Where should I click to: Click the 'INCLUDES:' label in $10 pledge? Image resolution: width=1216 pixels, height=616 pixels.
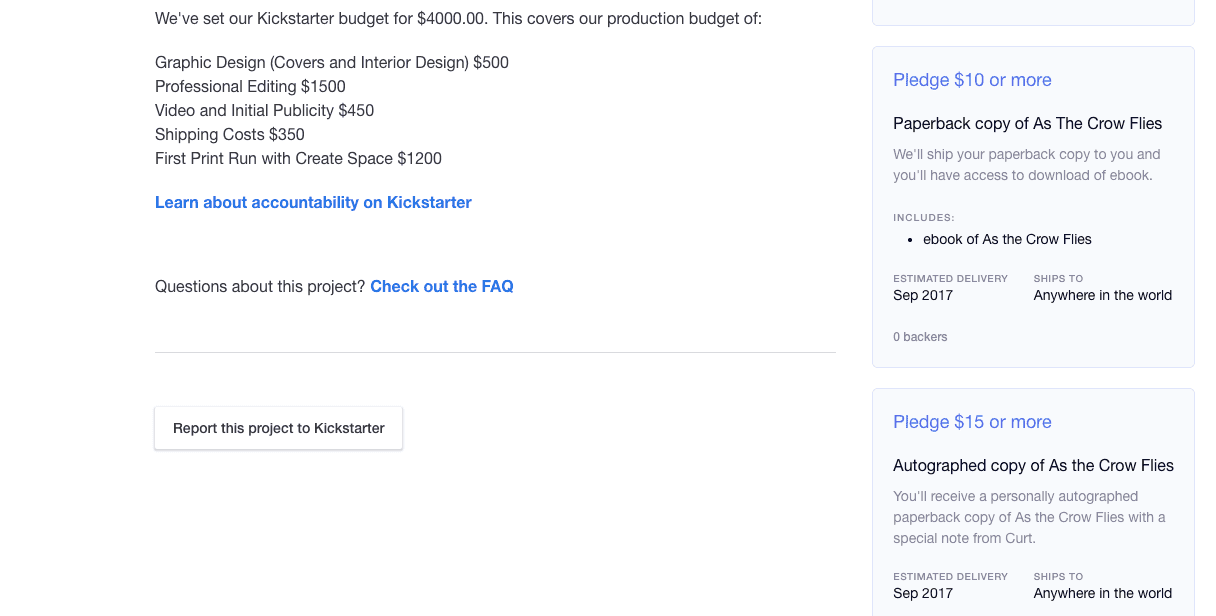pos(924,217)
